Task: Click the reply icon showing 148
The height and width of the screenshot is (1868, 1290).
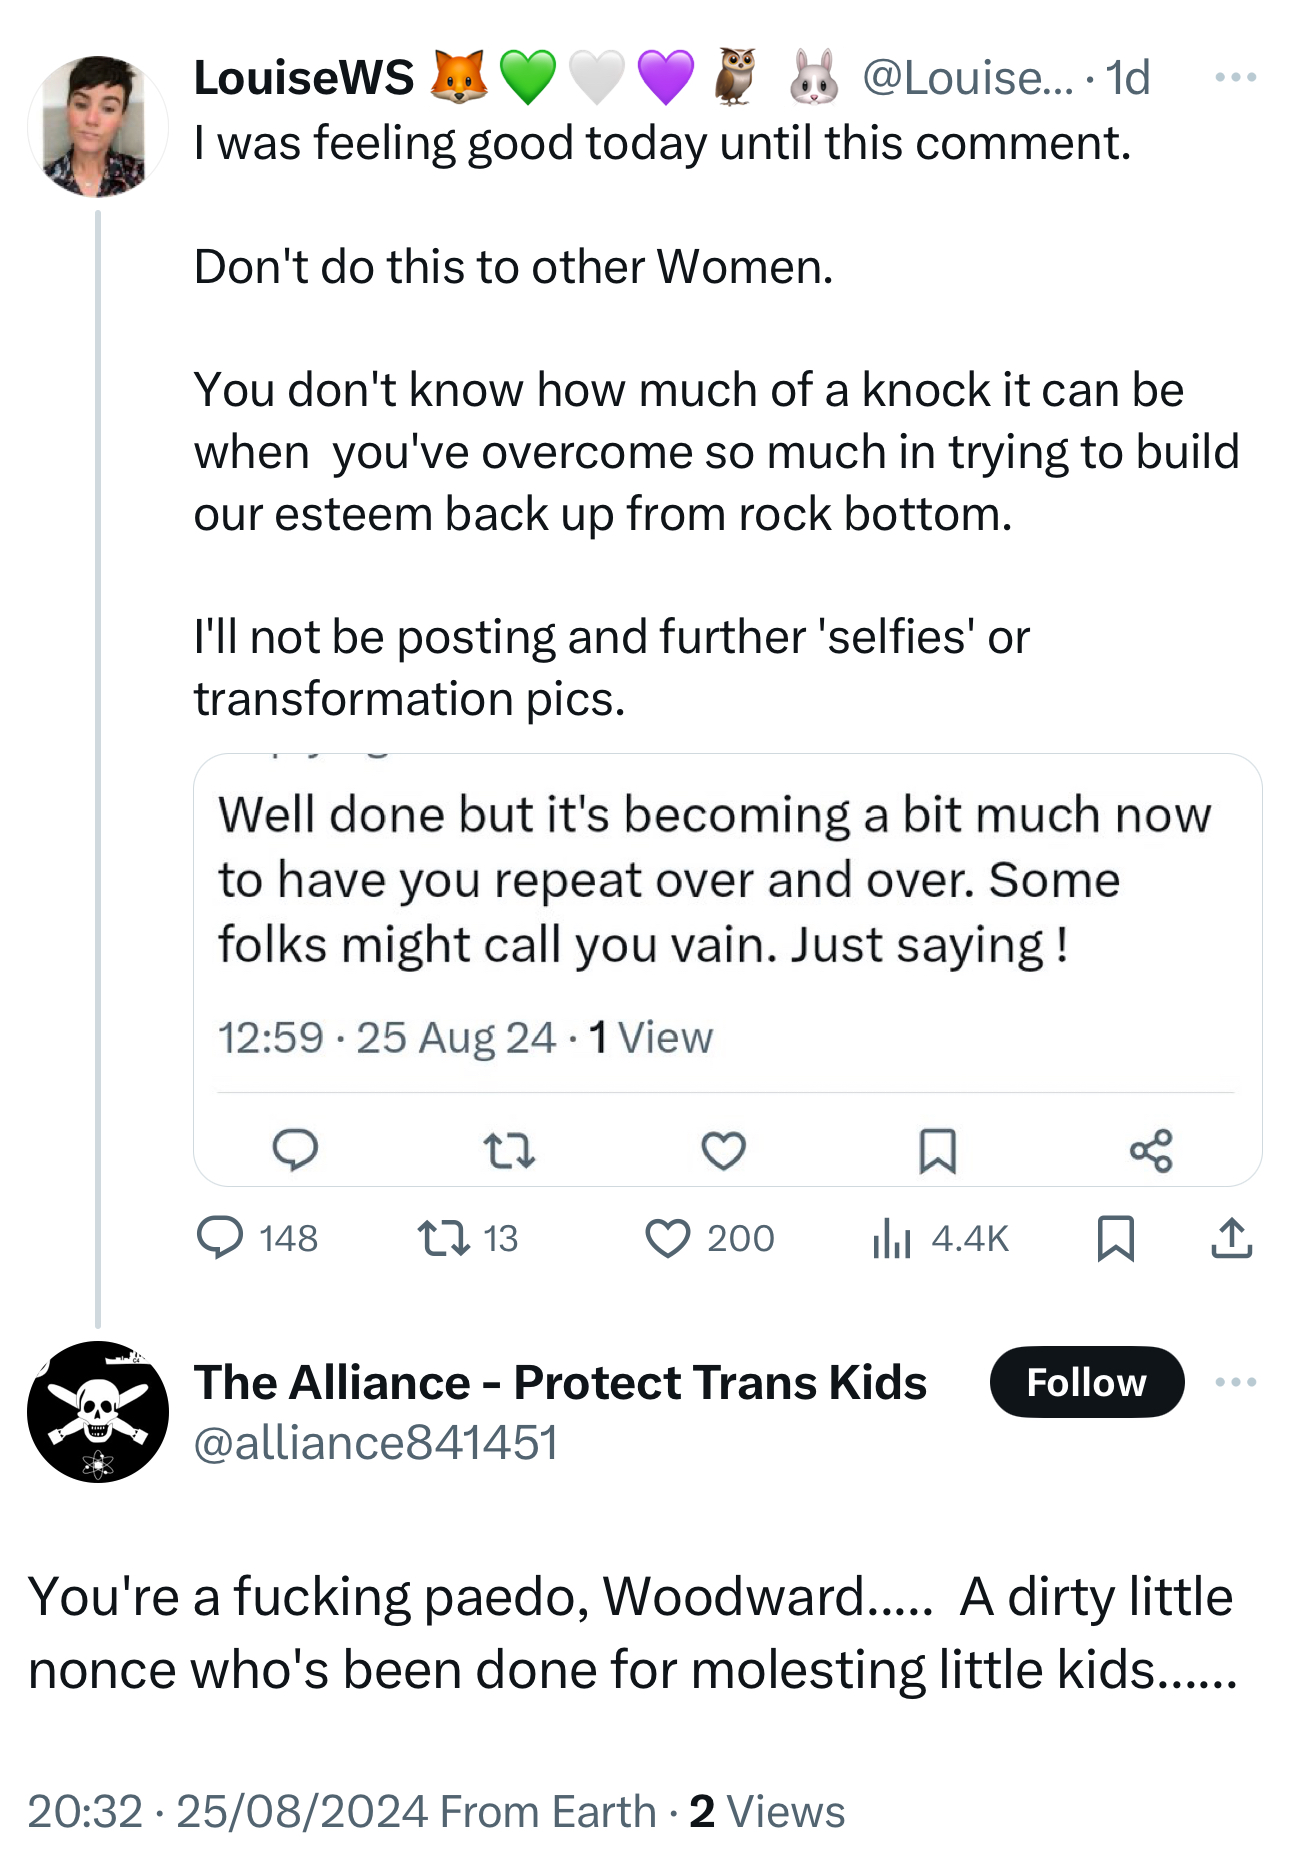Action: point(220,1238)
